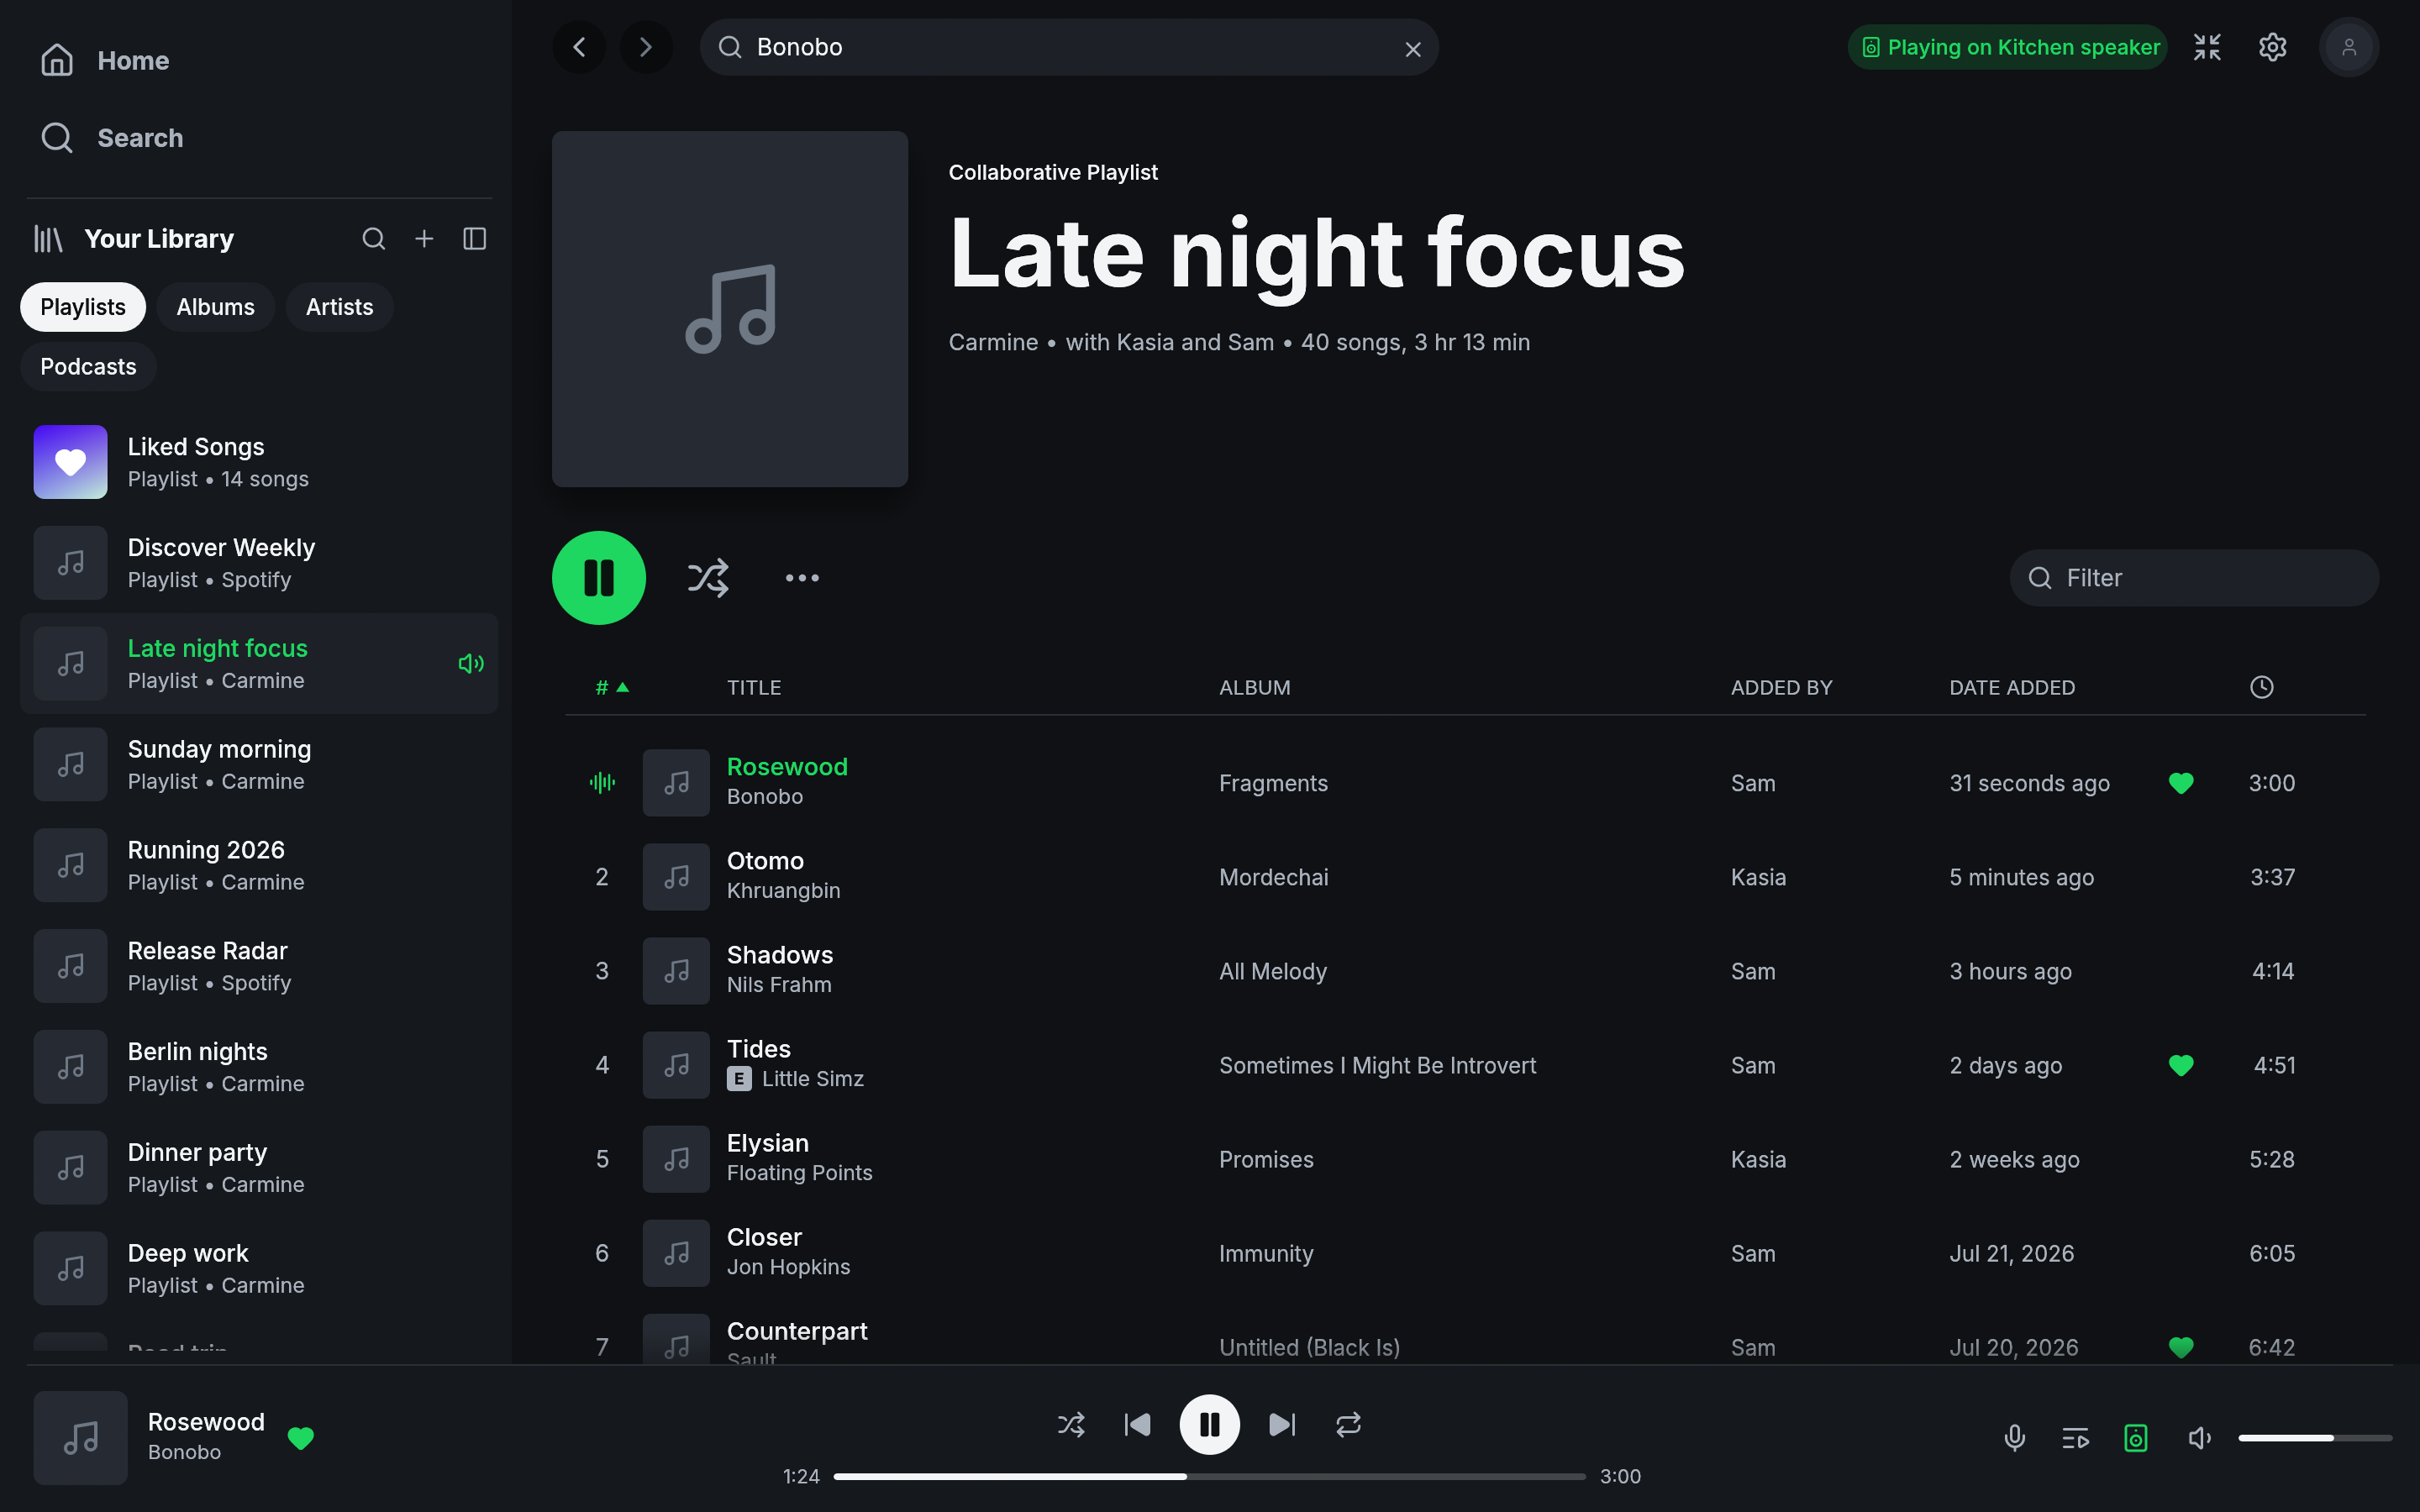Sort by the TITLE column header
This screenshot has width=2420, height=1512.
point(754,688)
